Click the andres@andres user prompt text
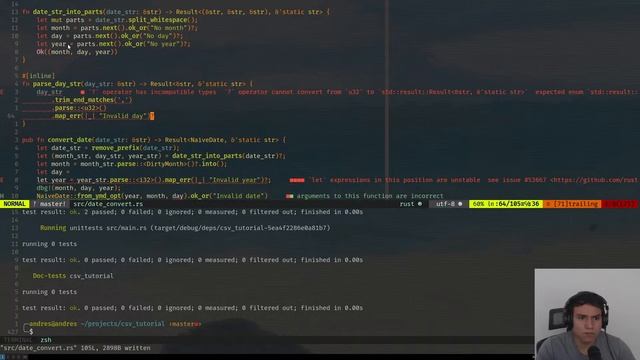Image resolution: width=640 pixels, height=360 pixels. [x=53, y=324]
